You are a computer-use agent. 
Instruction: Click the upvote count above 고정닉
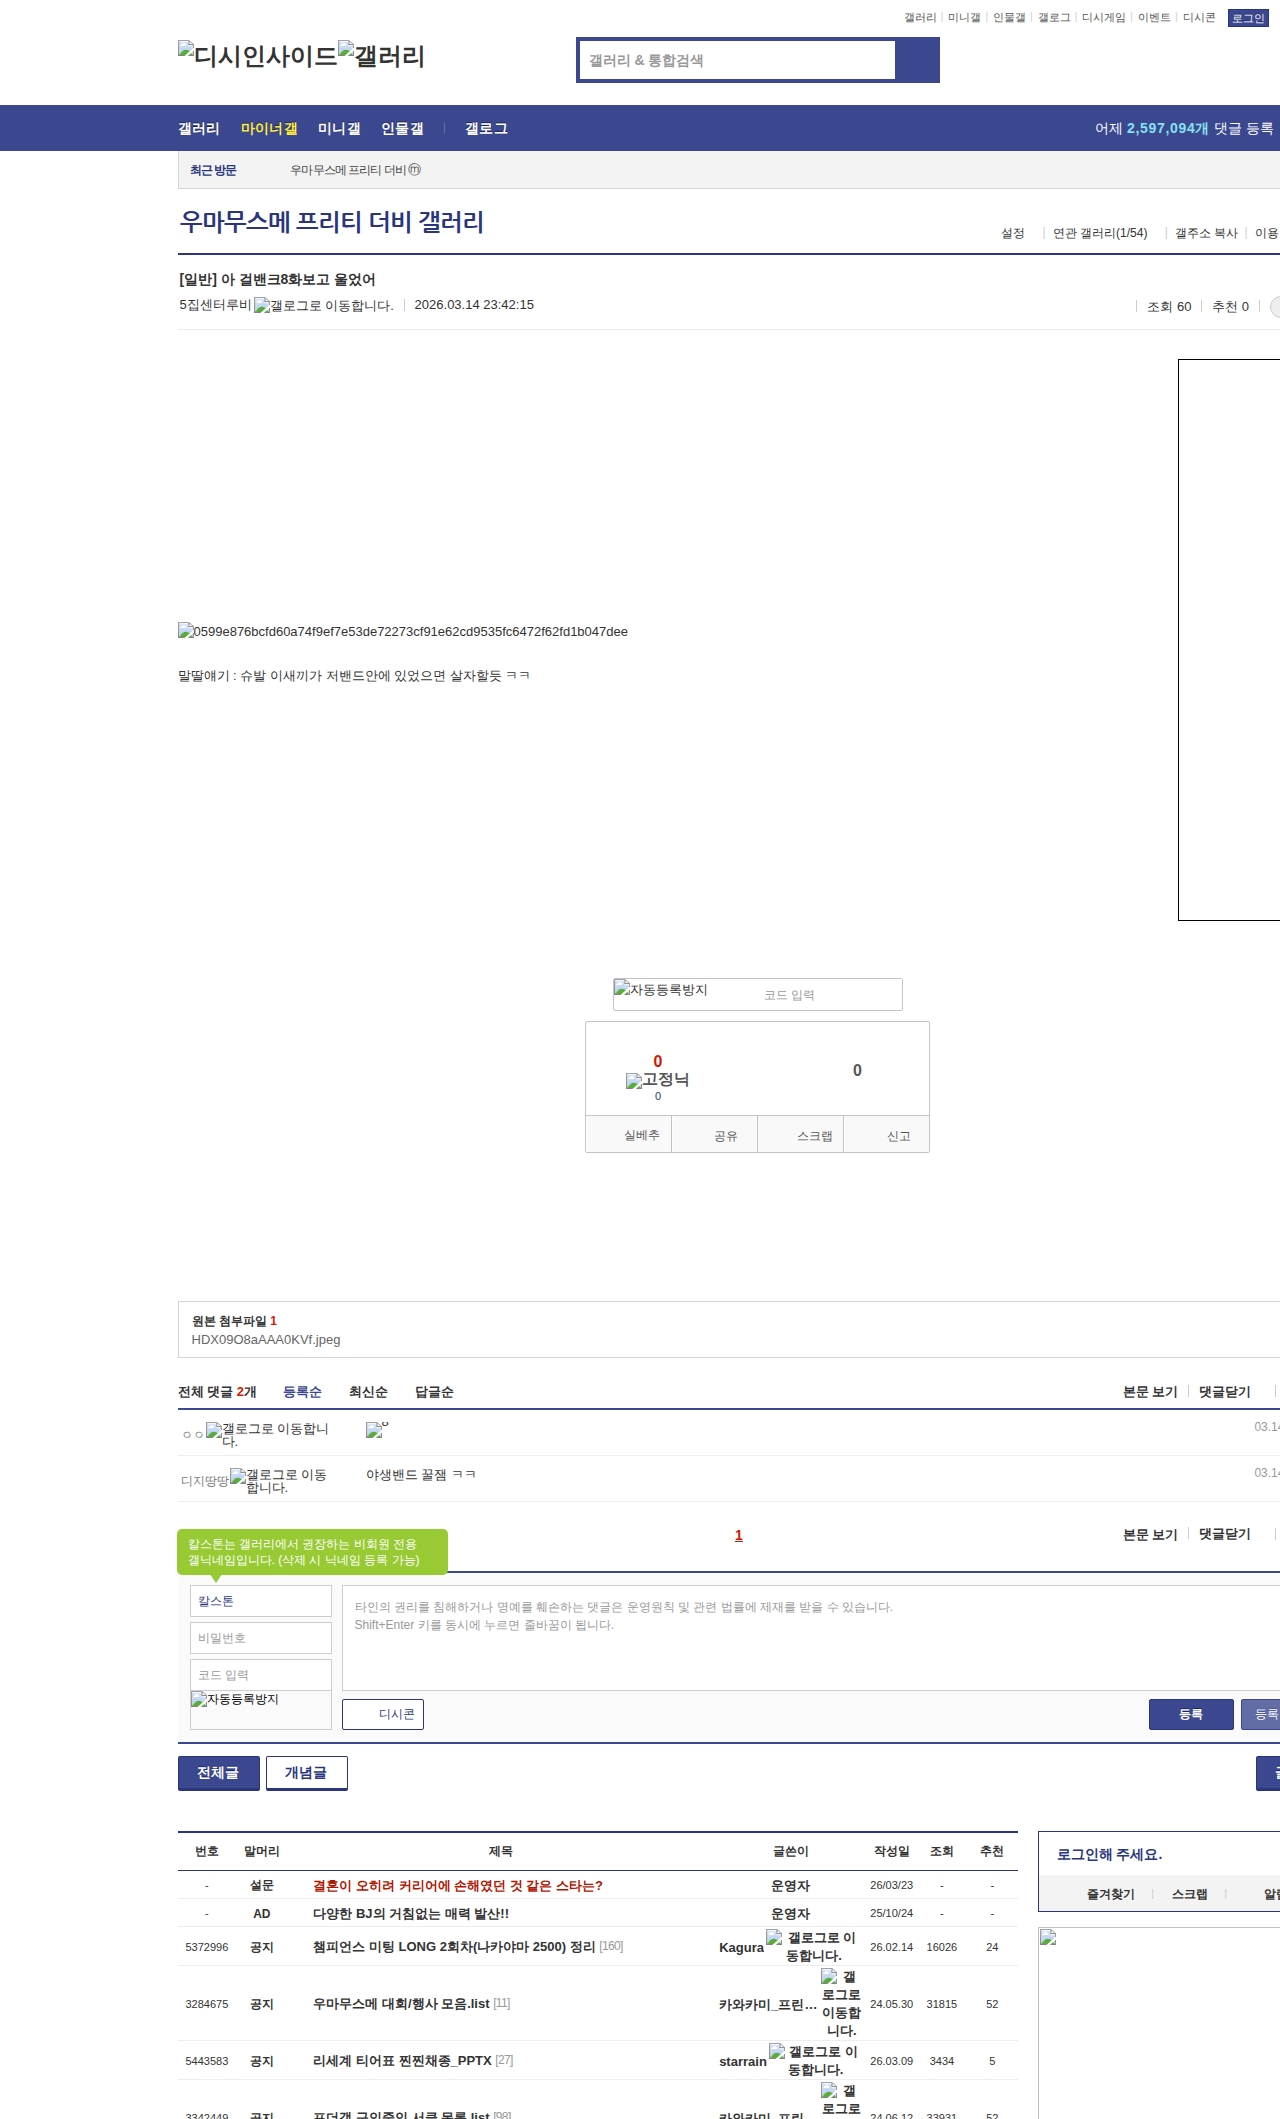click(x=657, y=1061)
